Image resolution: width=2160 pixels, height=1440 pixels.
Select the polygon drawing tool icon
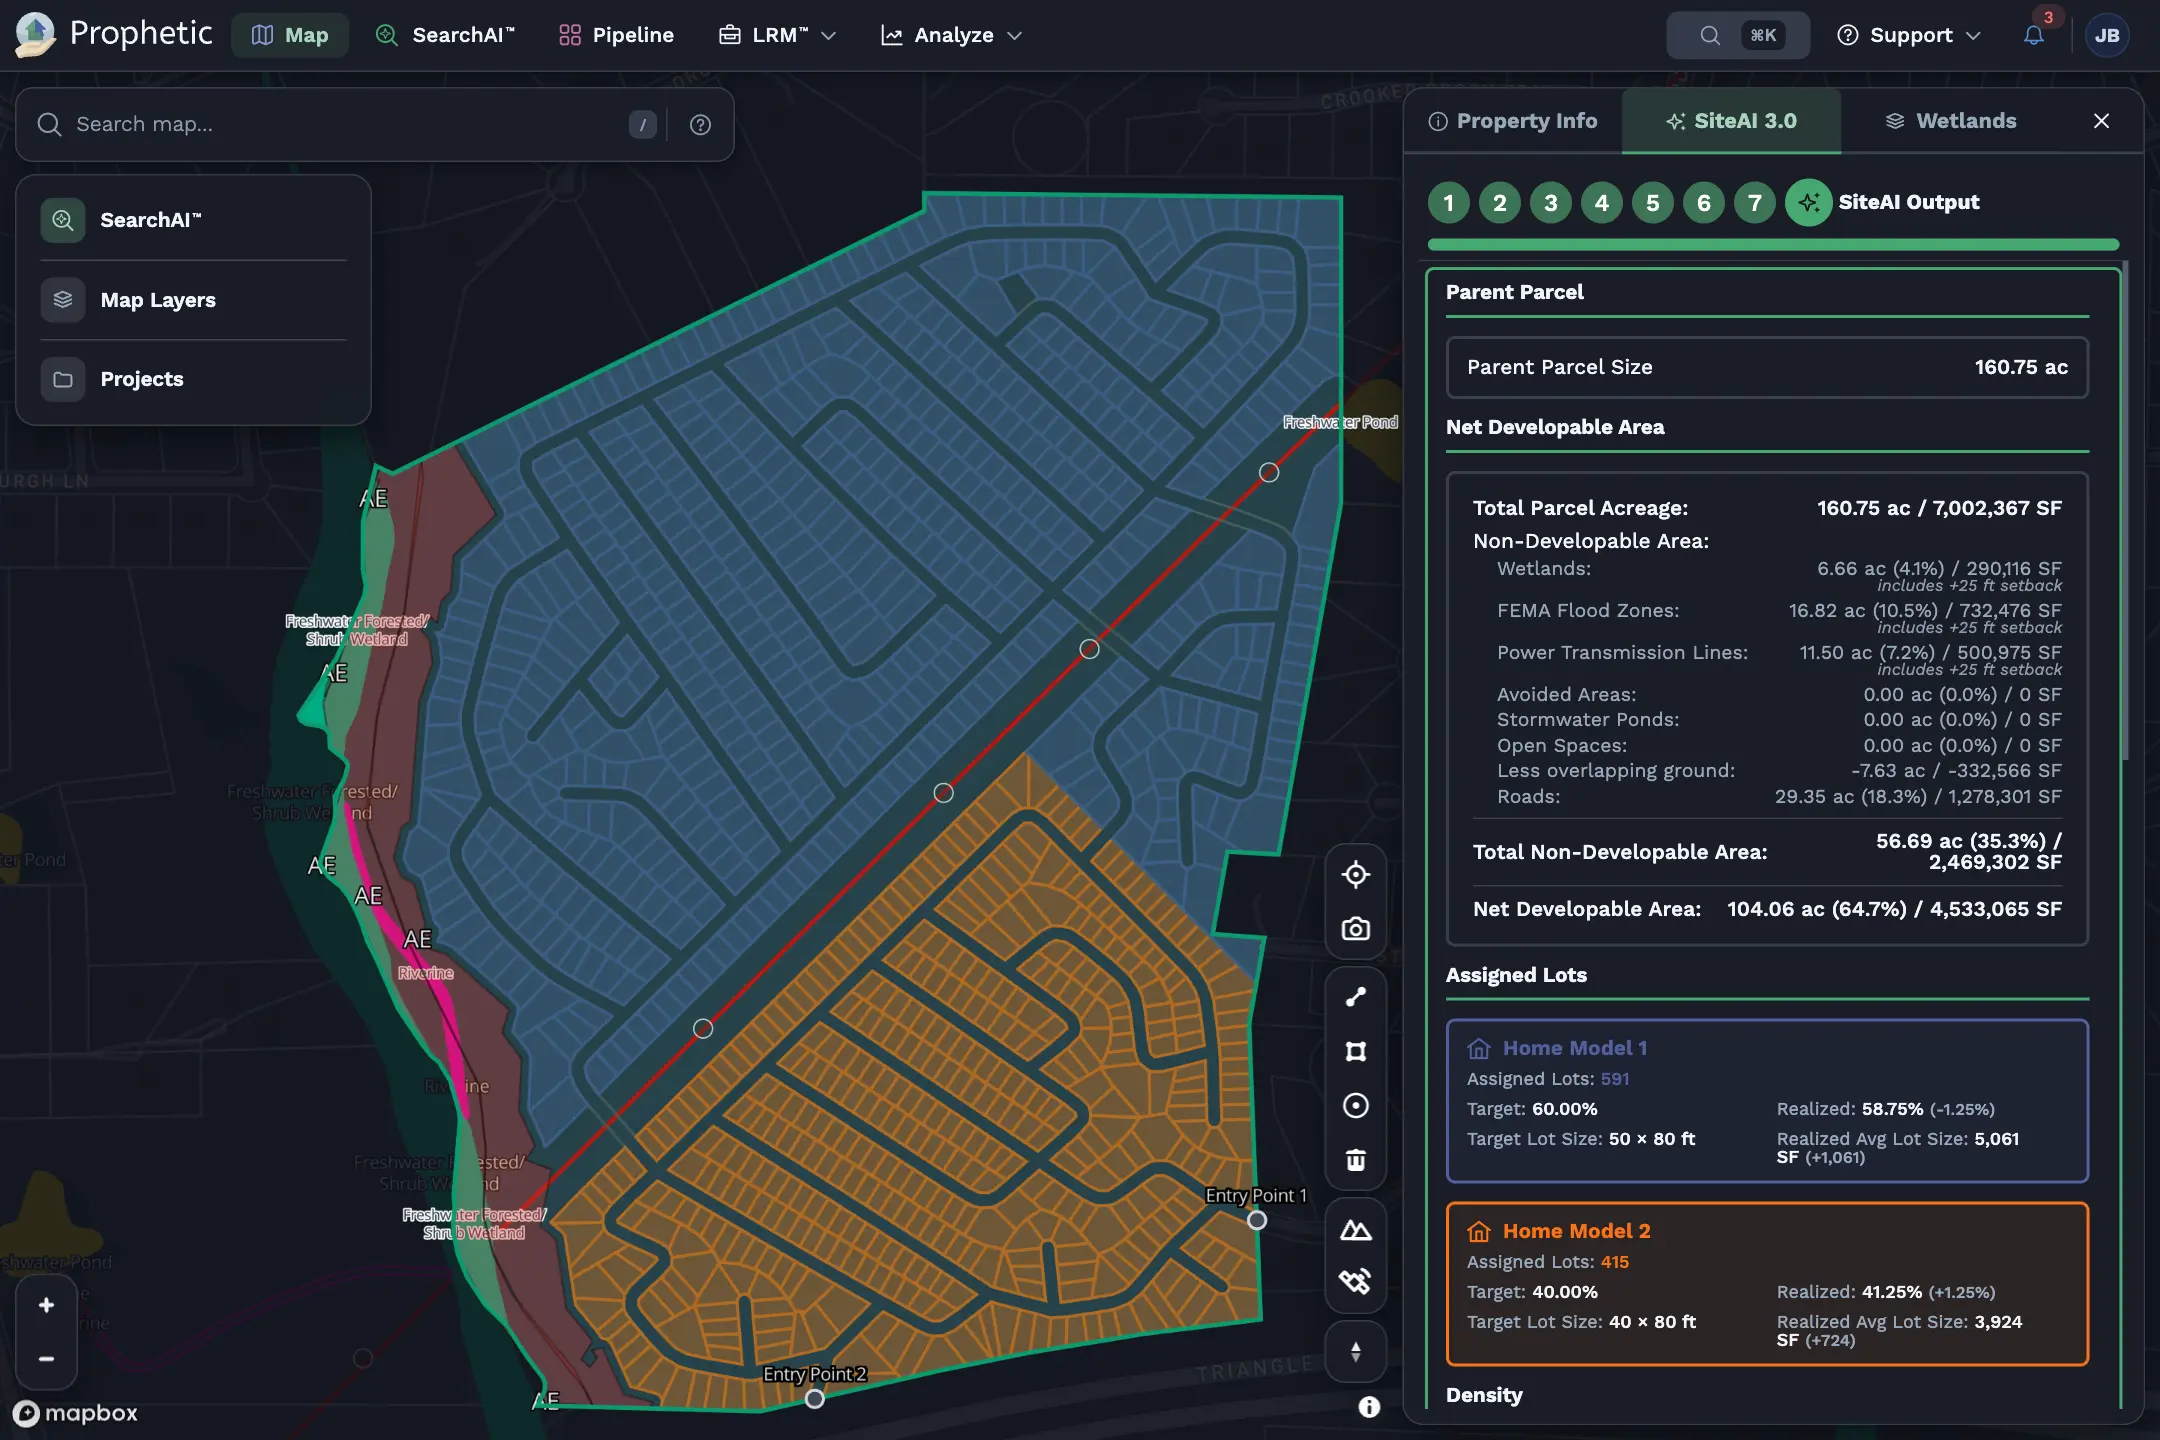(x=1355, y=1051)
